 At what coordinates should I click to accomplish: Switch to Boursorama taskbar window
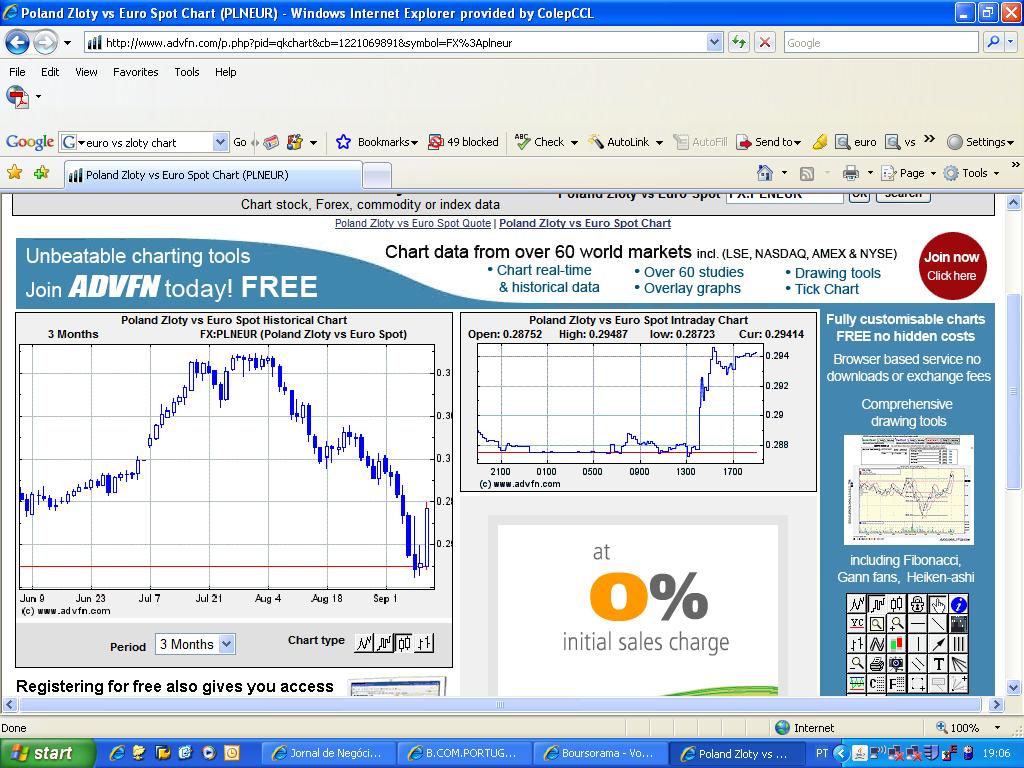(601, 754)
